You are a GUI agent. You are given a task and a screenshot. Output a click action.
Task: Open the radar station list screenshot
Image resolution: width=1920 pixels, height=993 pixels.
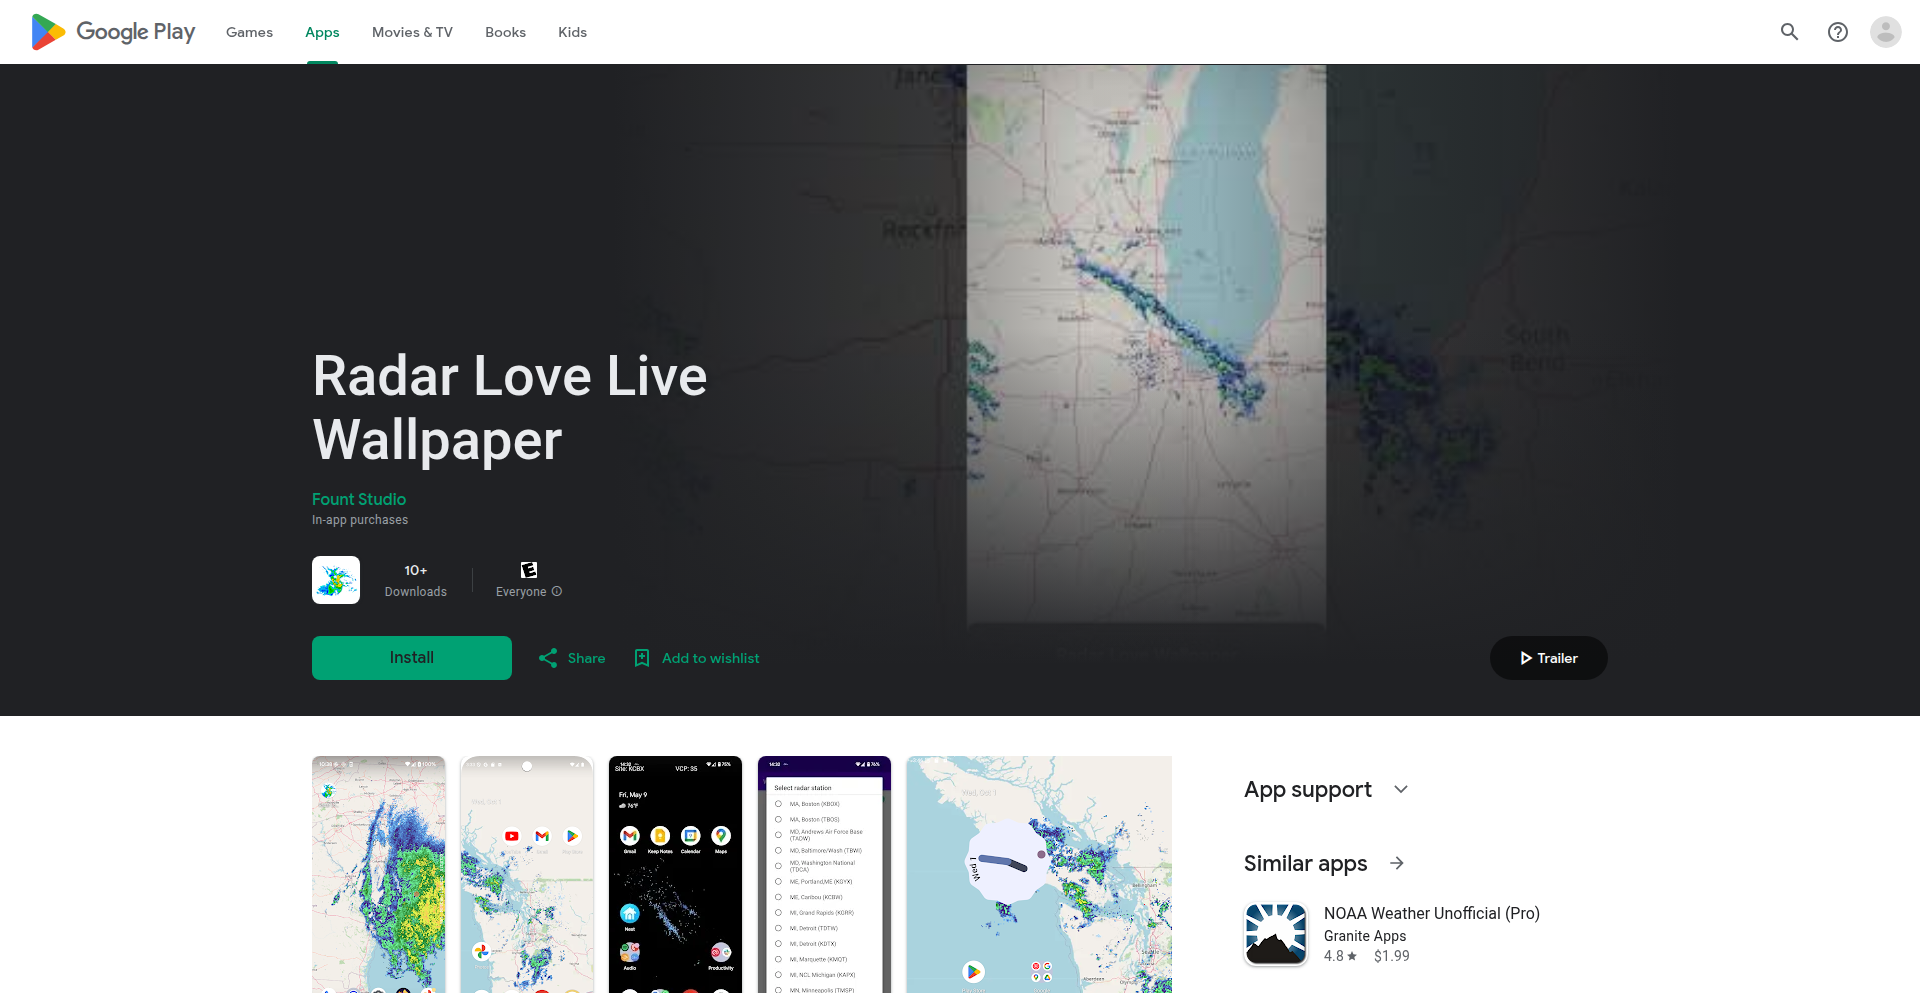coord(824,874)
